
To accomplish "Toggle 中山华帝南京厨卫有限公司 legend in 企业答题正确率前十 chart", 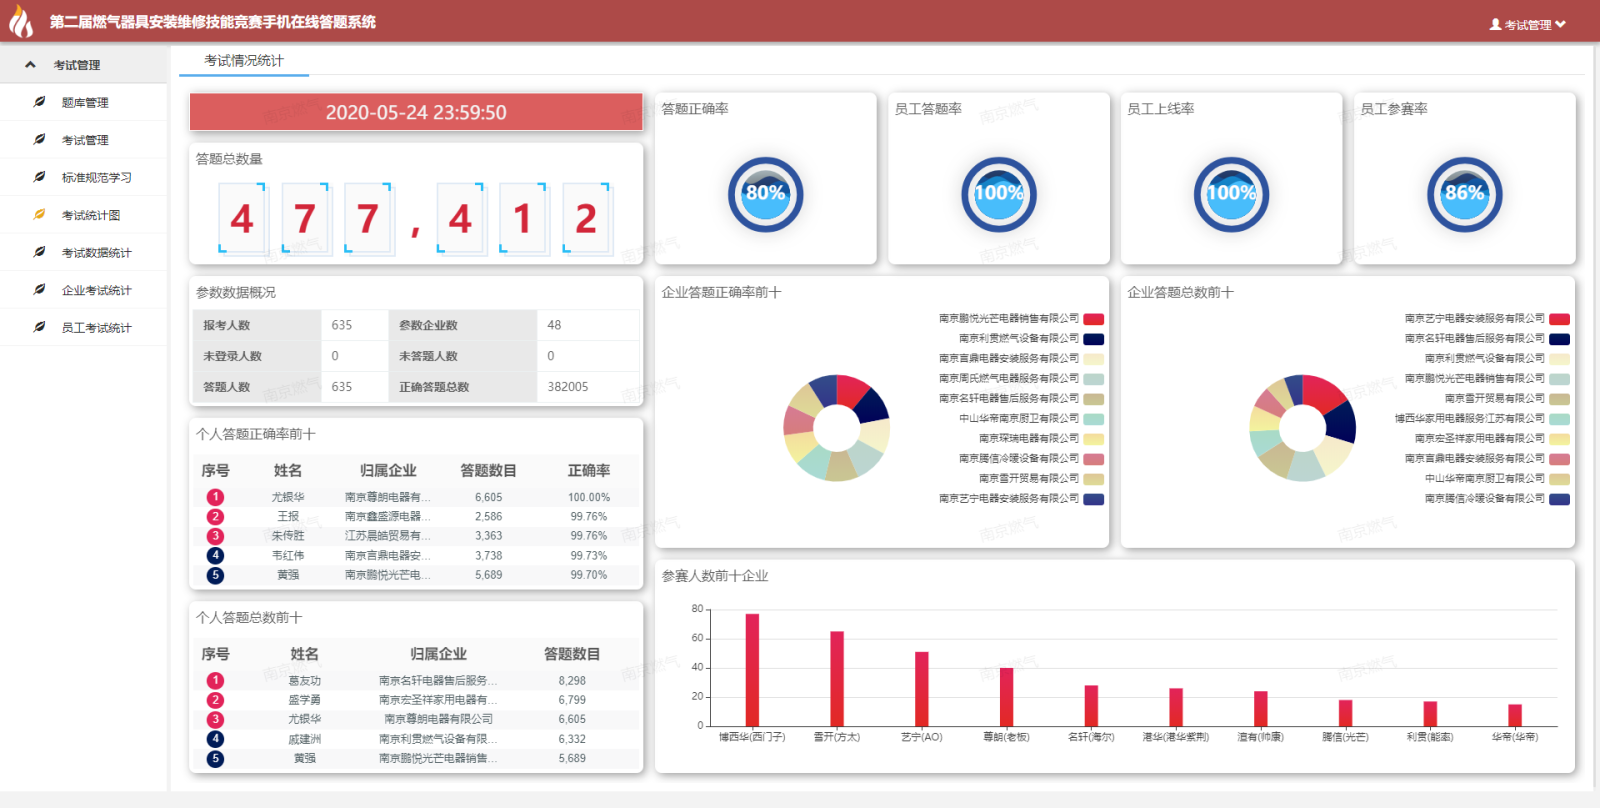I will pyautogui.click(x=1093, y=419).
